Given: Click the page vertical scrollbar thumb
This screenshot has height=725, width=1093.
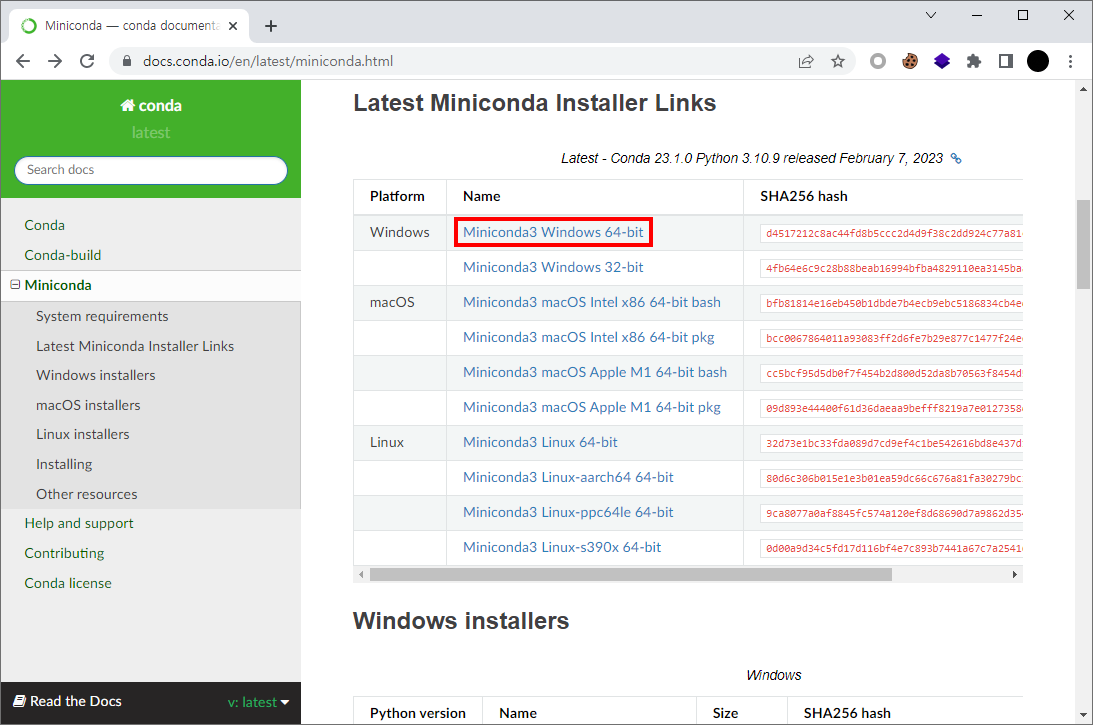Looking at the screenshot, I should point(1083,244).
